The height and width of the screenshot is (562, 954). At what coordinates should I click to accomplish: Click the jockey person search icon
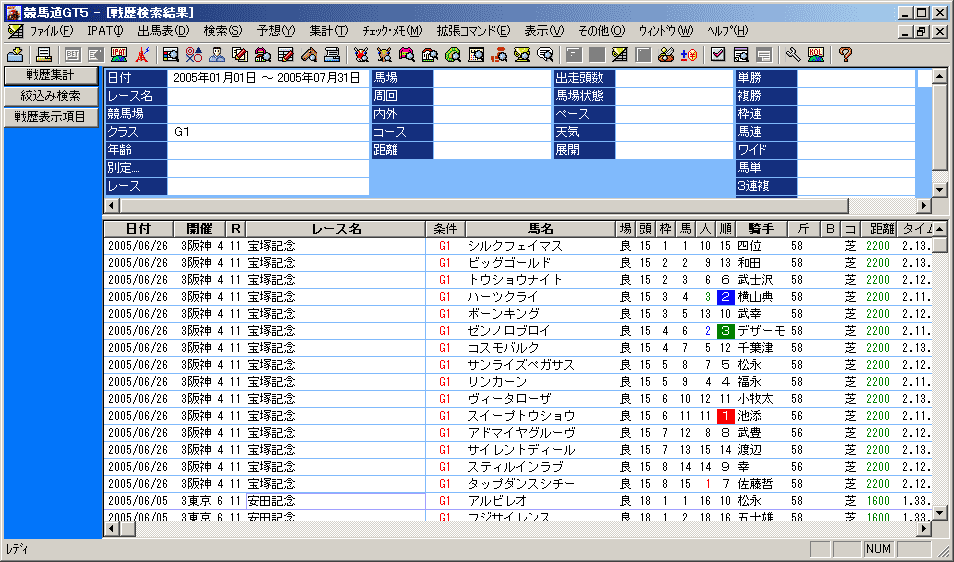coord(217,54)
